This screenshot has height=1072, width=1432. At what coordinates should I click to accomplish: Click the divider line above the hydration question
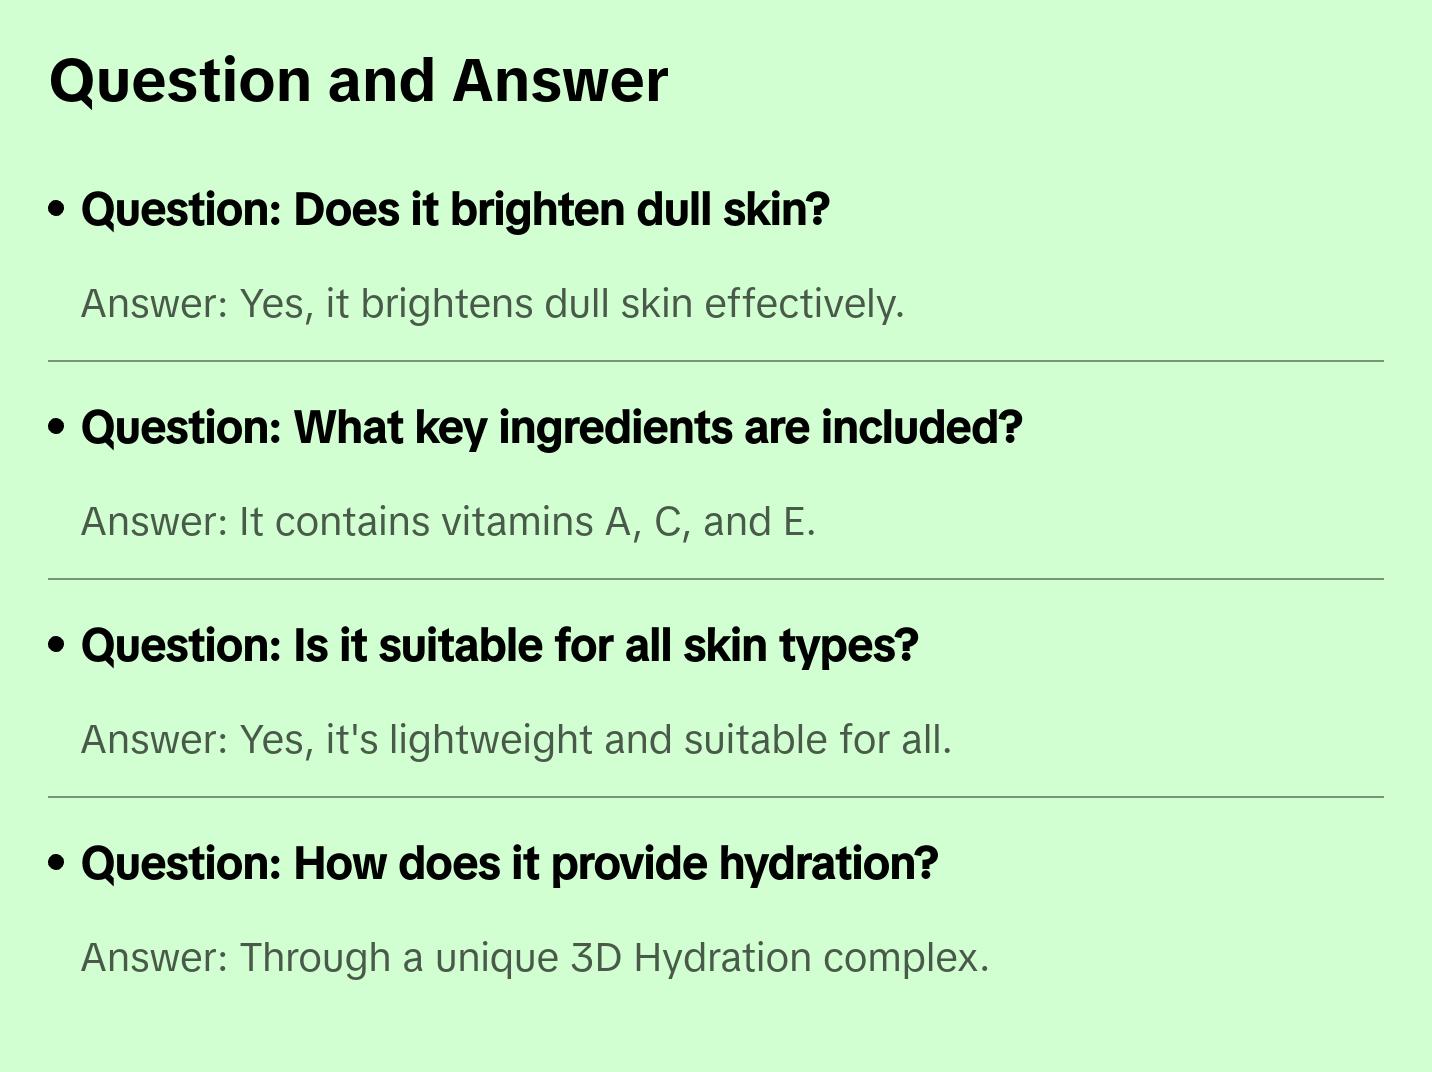pos(716,797)
